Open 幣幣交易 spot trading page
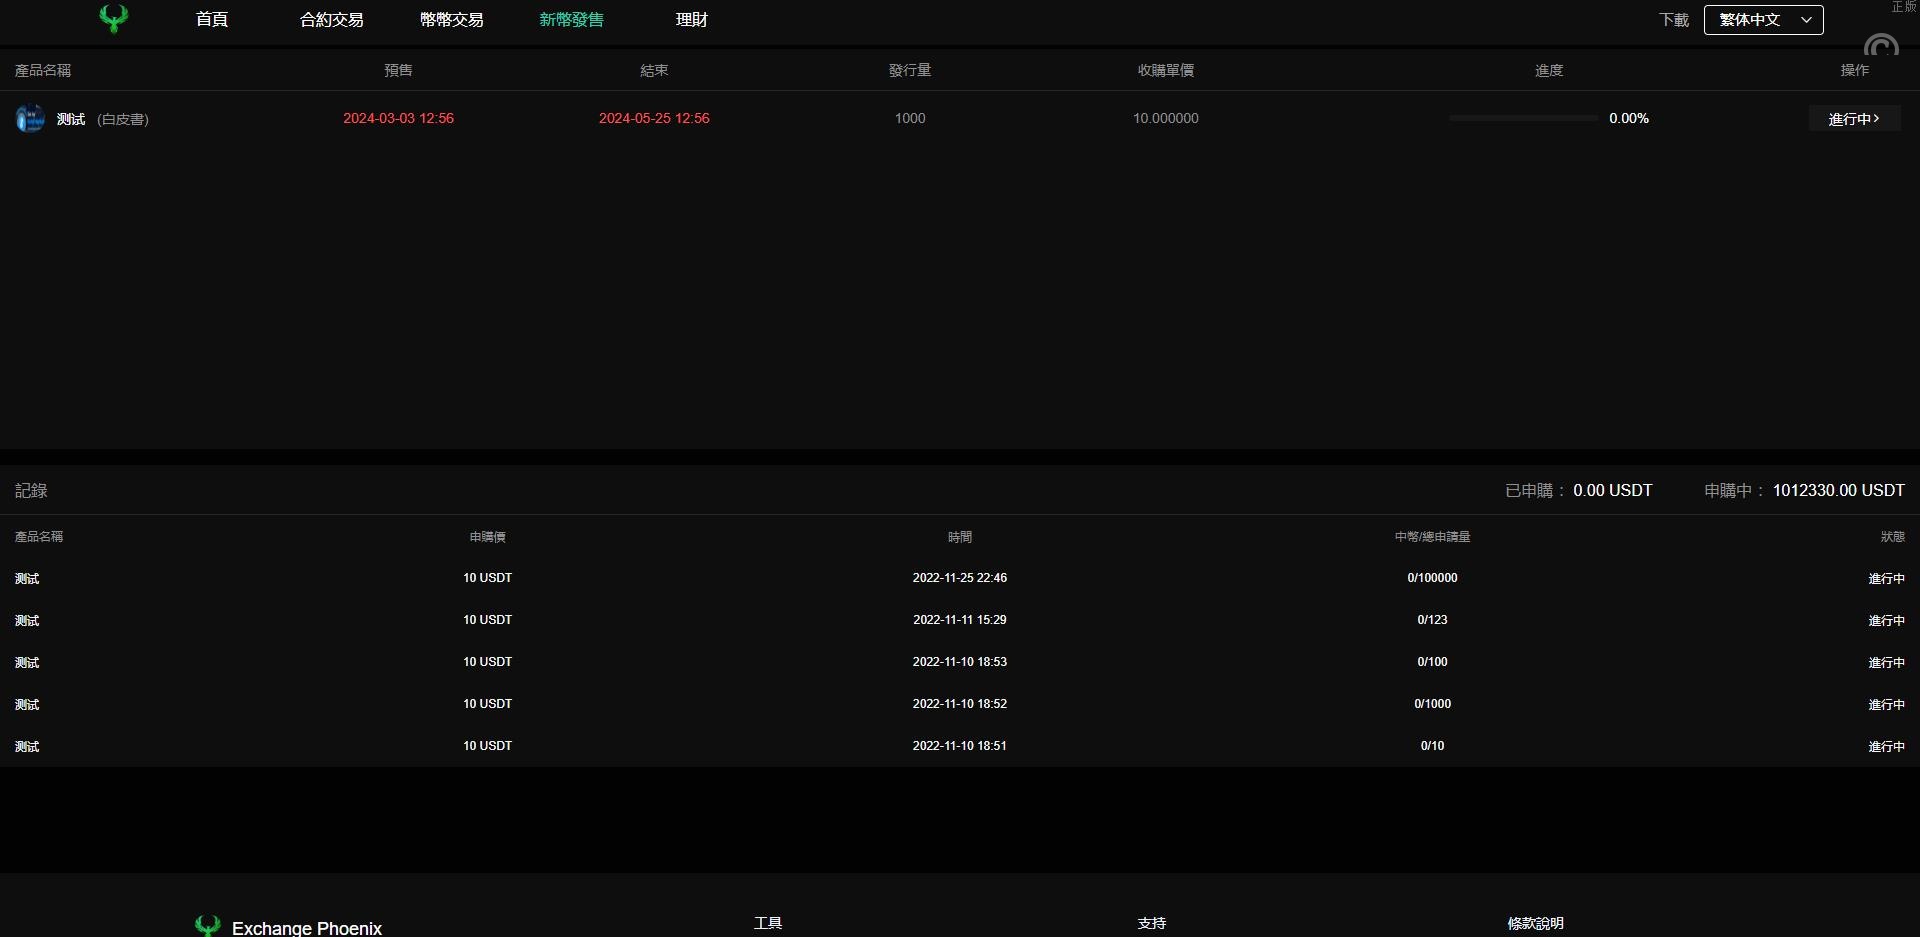Screen dimensions: 1920x937 coord(451,20)
